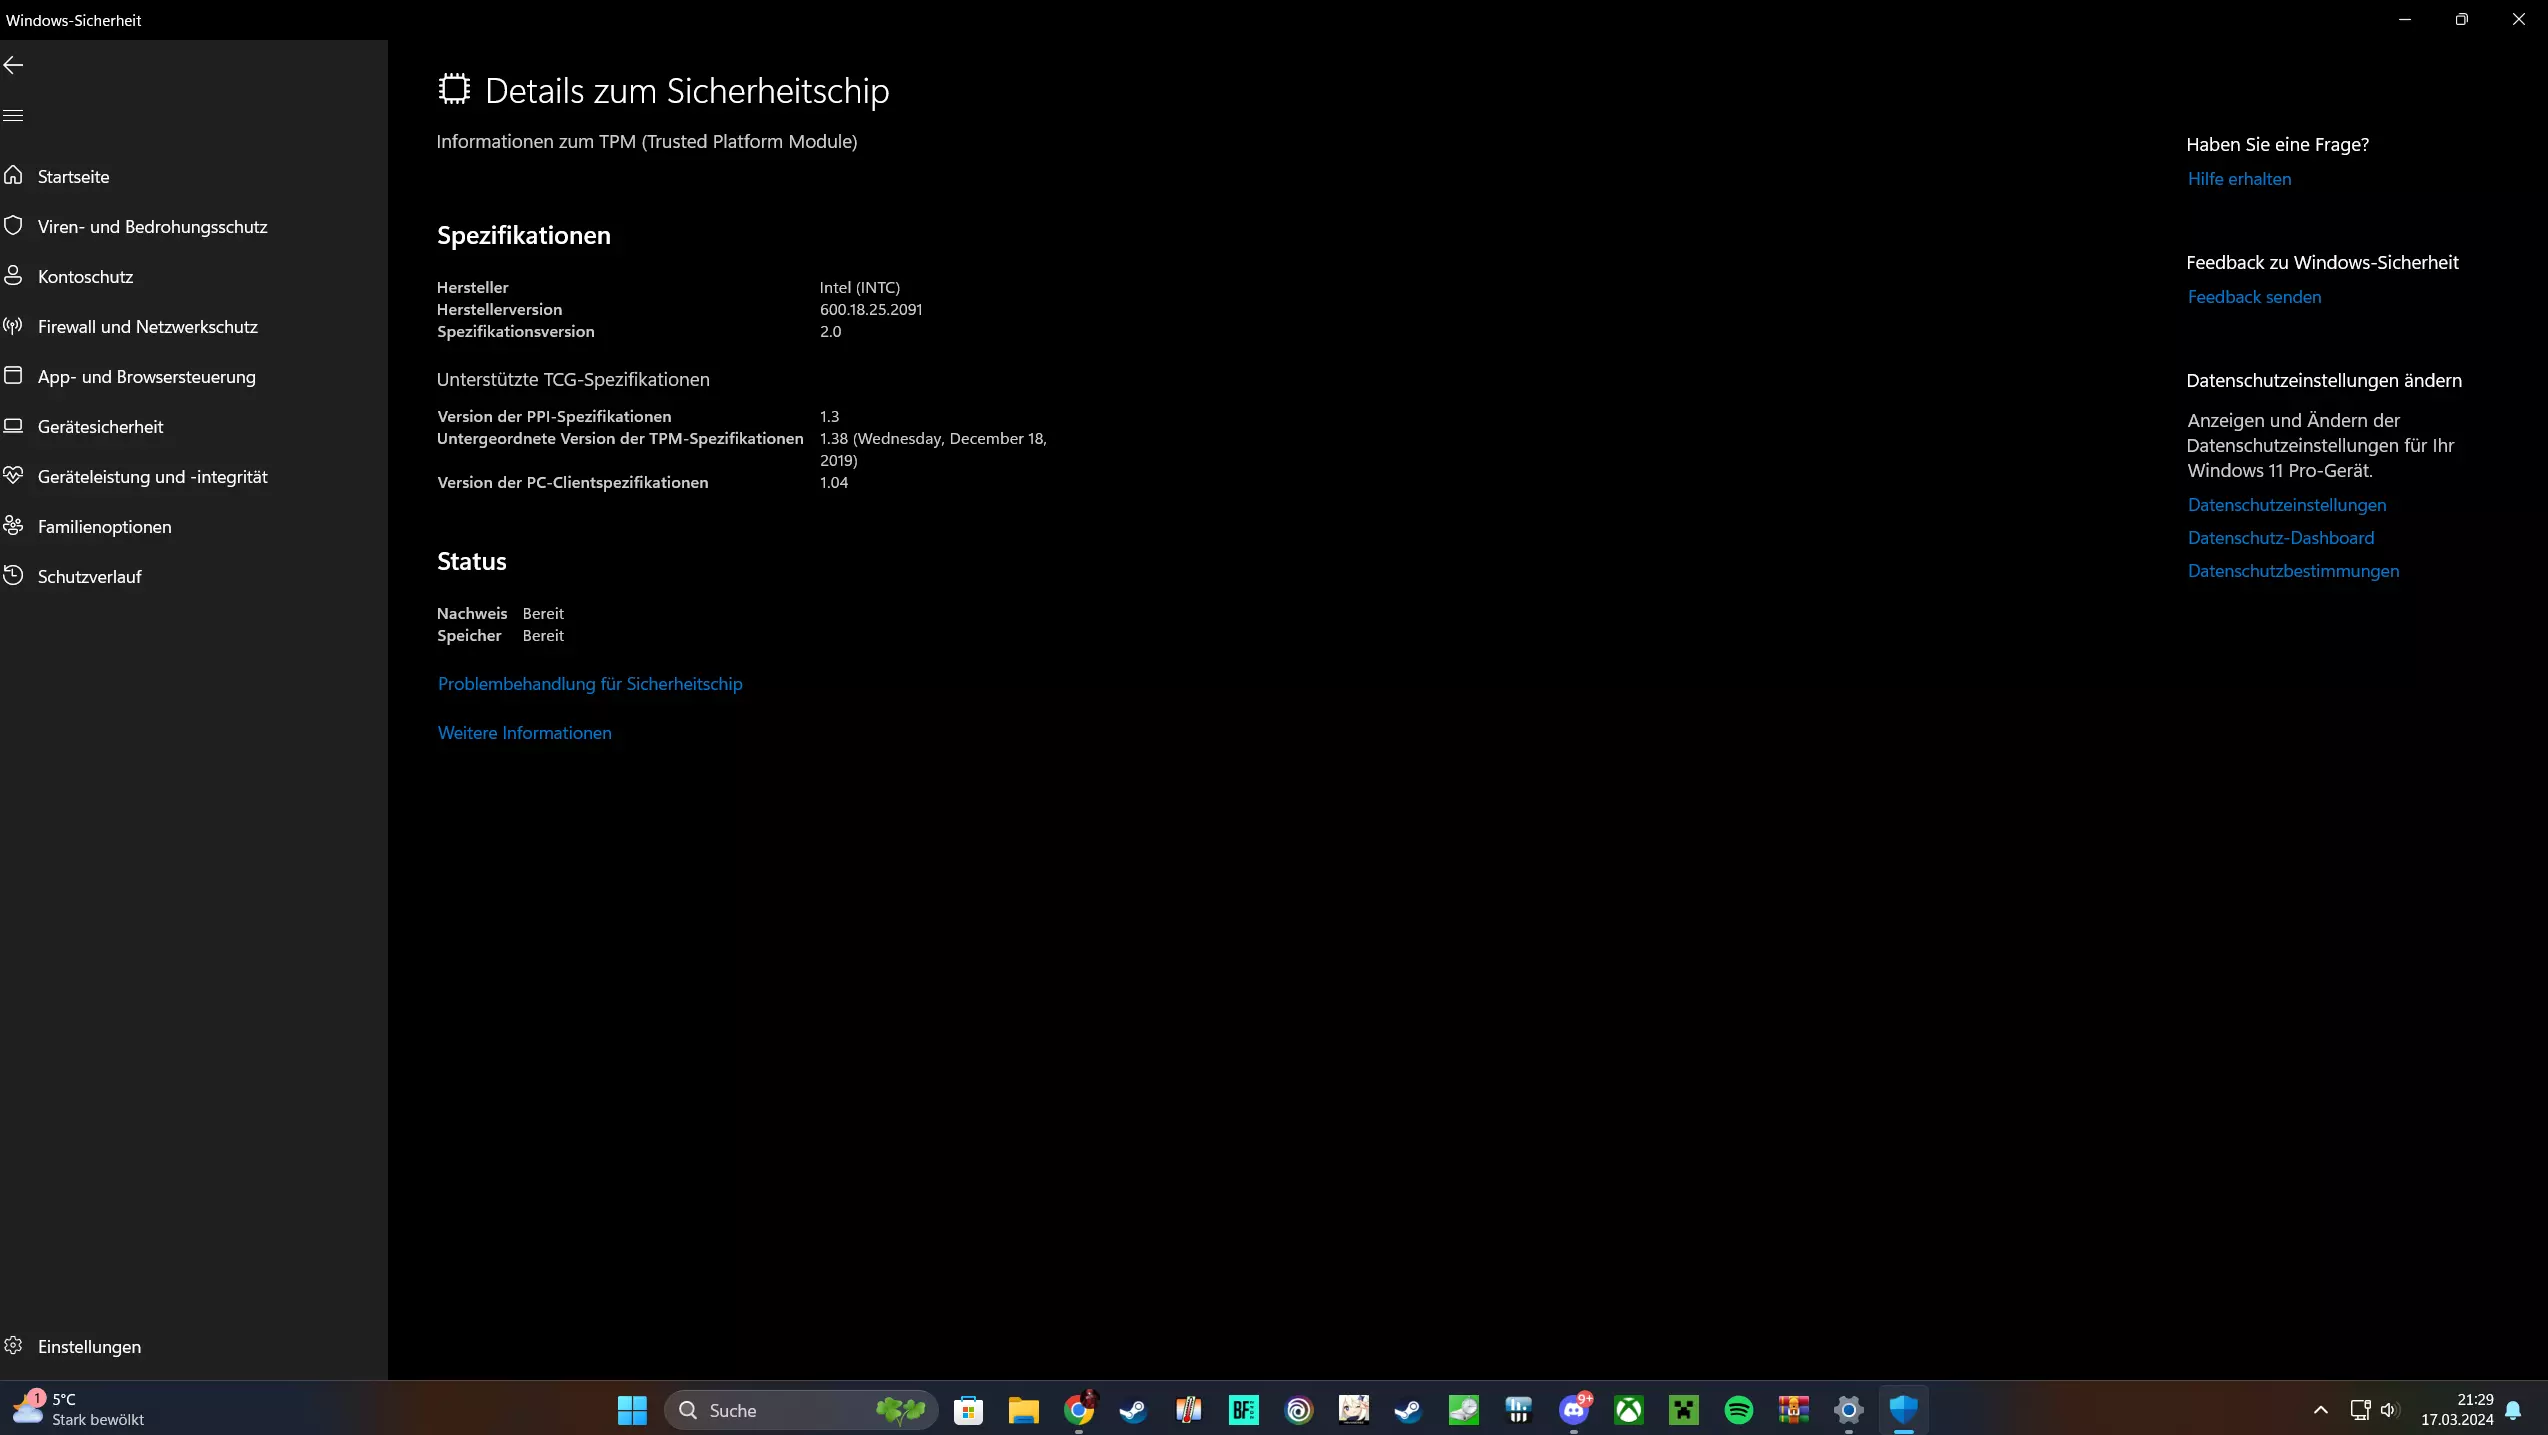Open Einstellungen gear in sidebar
The height and width of the screenshot is (1435, 2548).
tap(14, 1346)
